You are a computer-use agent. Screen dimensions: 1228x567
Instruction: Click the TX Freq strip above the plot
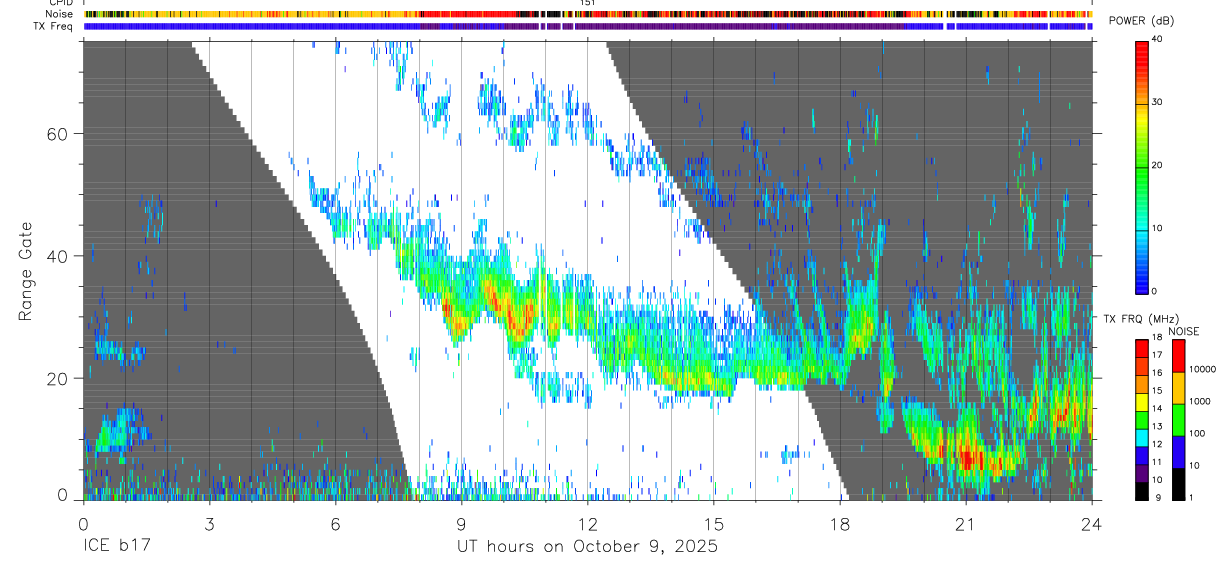tap(588, 26)
